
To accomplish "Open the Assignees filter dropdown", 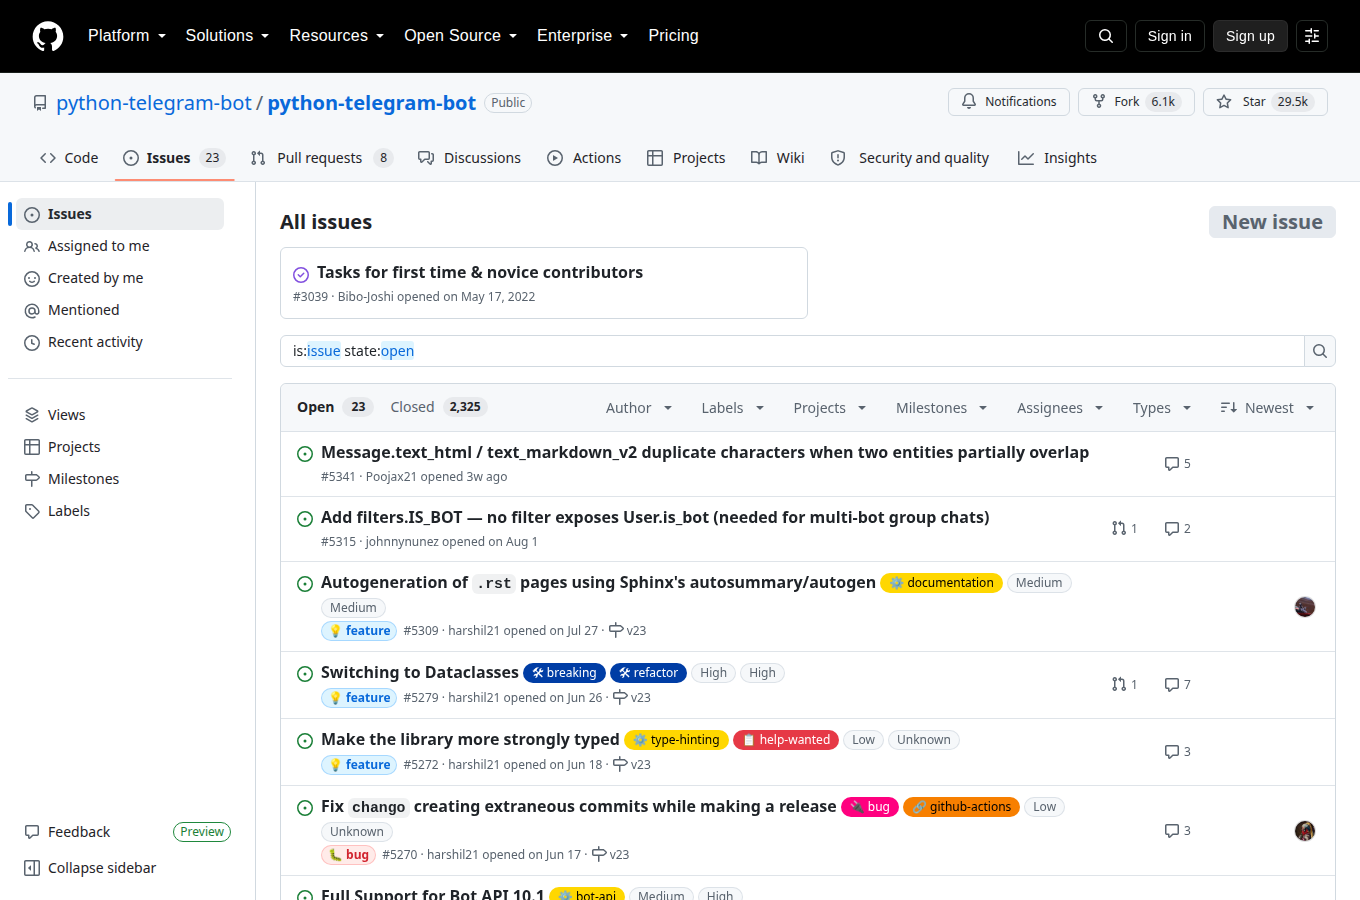I will 1060,408.
